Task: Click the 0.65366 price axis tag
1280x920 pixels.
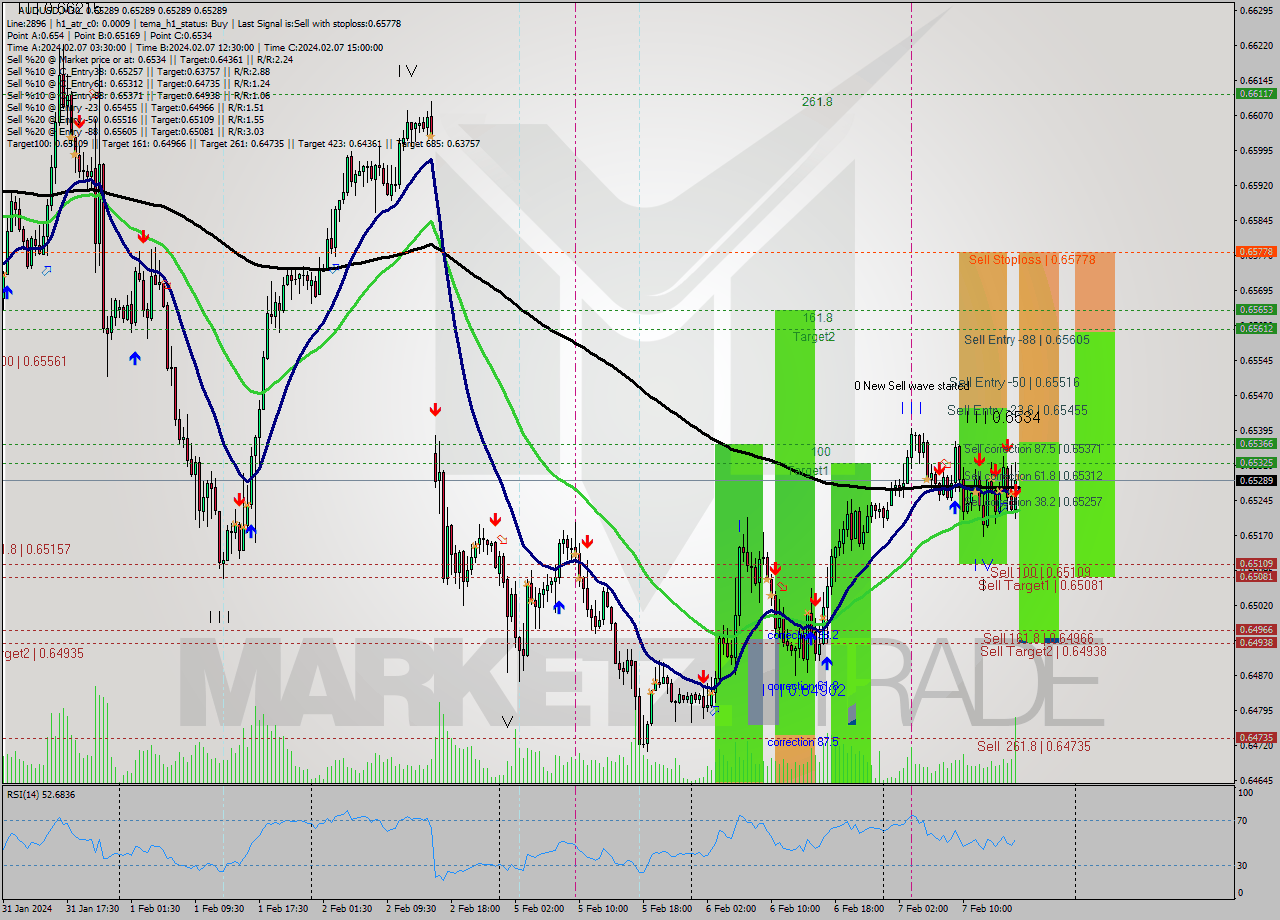Action: [x=1256, y=443]
